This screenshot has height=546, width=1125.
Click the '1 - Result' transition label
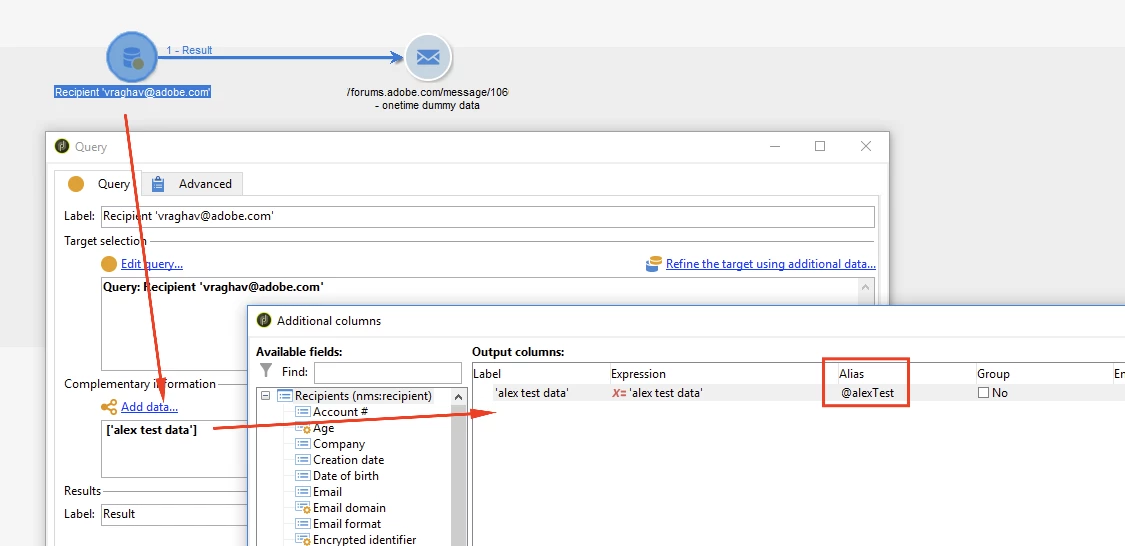tap(189, 50)
